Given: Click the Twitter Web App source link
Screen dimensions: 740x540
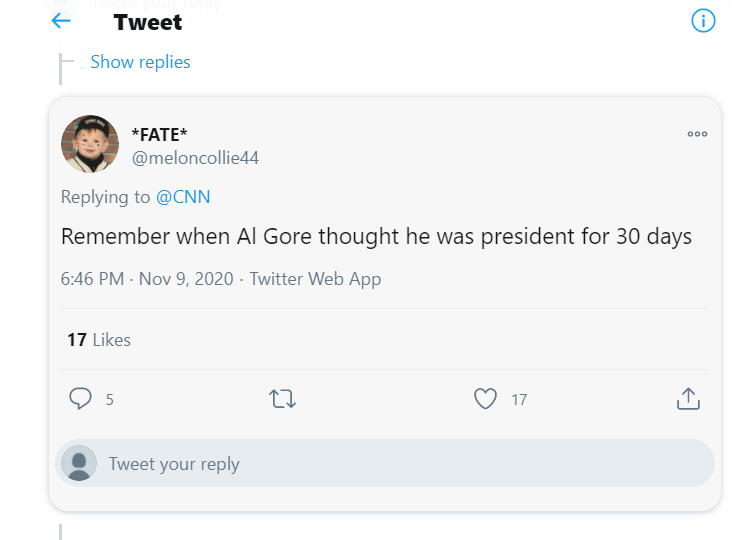Looking at the screenshot, I should click(x=315, y=279).
